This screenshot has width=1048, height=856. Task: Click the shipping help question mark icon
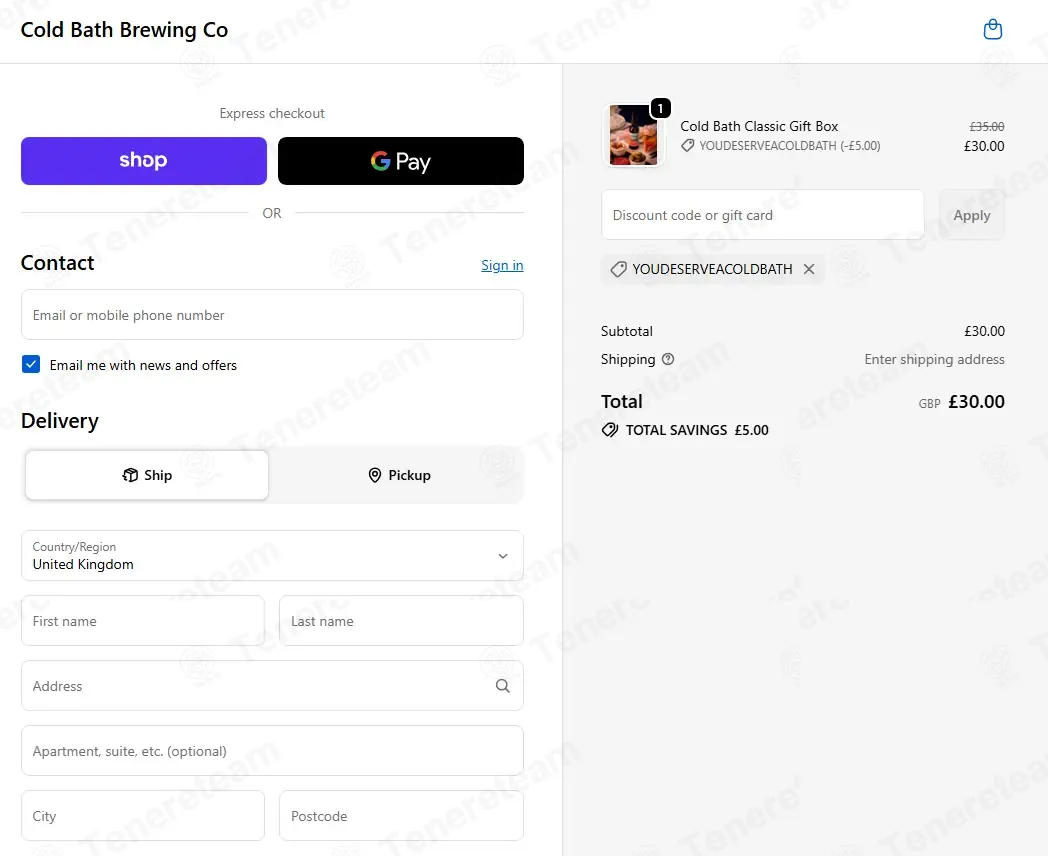click(668, 359)
